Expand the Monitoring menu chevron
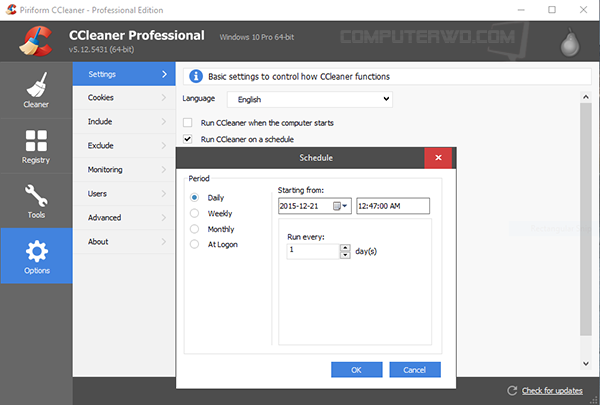Viewport: 600px width, 405px height. [164, 170]
